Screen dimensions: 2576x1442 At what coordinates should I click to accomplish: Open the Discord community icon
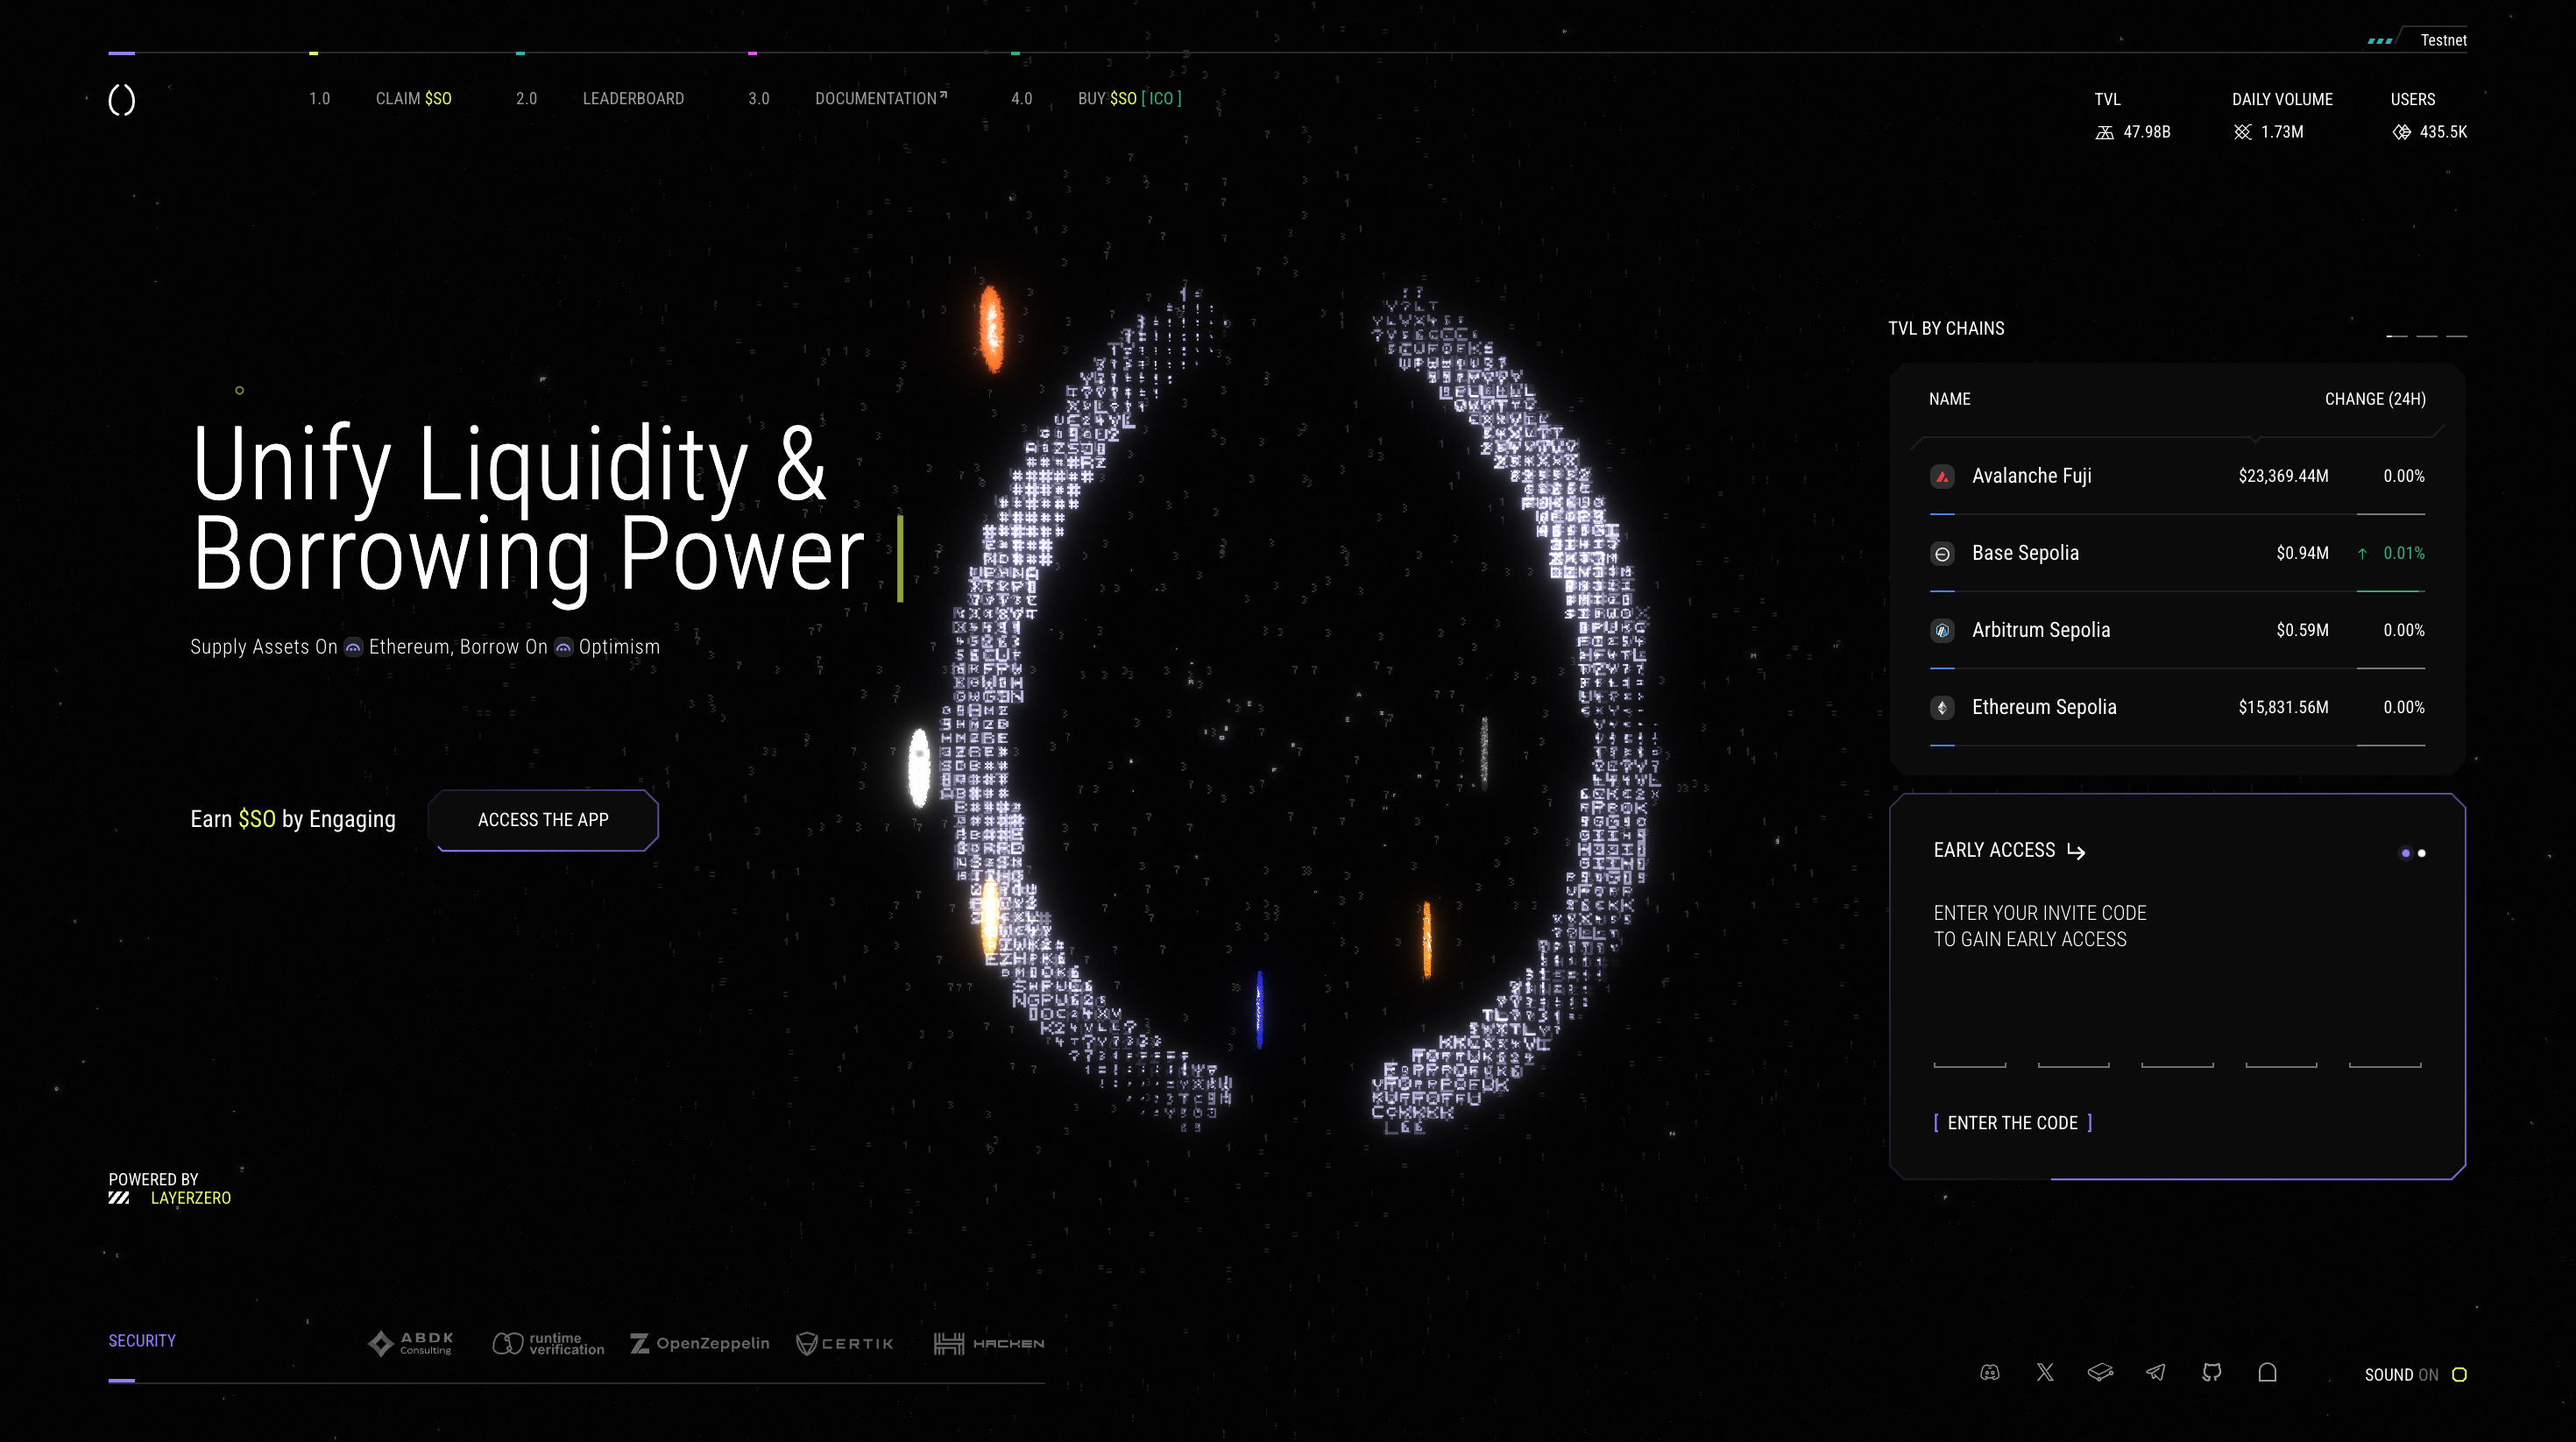1990,1373
